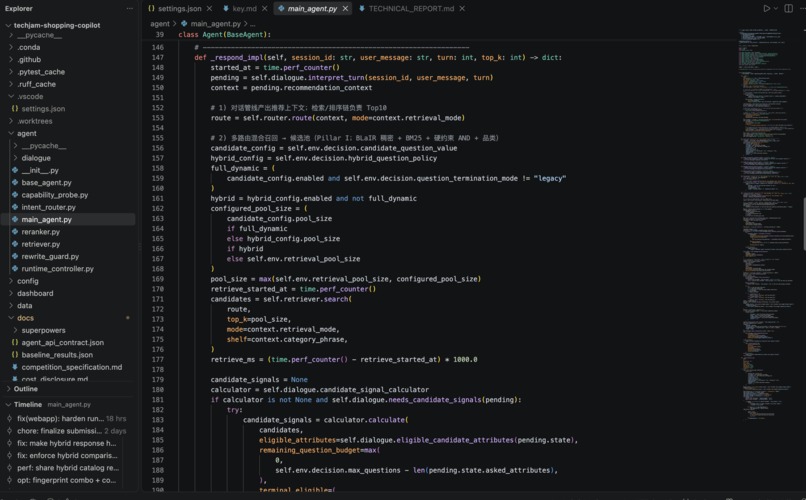The width and height of the screenshot is (806, 500).
Task: Click the Python icon beside reranker.py
Action: point(15,232)
